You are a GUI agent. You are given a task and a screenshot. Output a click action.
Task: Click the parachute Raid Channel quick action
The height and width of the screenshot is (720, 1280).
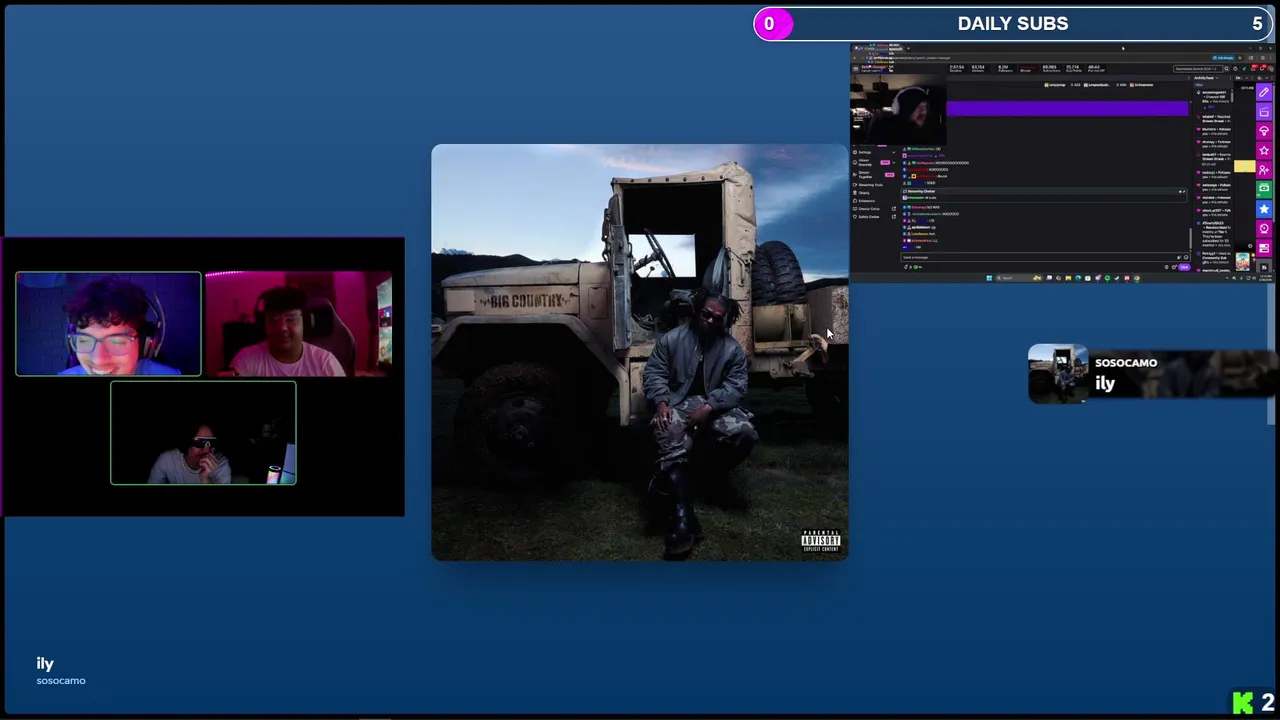(1264, 131)
